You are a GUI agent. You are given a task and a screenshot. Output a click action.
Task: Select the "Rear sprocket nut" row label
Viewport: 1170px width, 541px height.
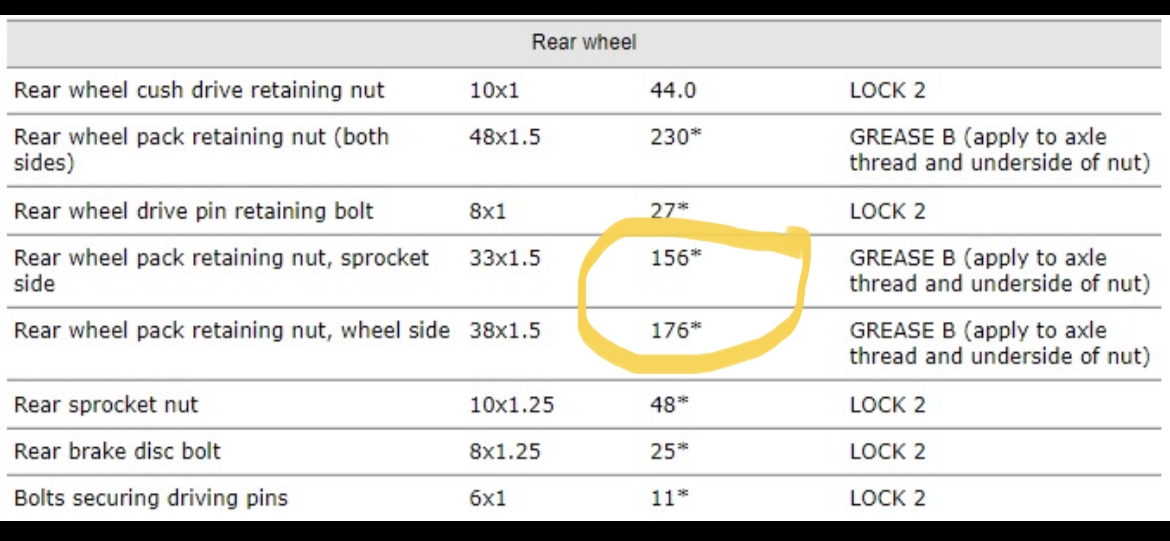click(x=106, y=405)
